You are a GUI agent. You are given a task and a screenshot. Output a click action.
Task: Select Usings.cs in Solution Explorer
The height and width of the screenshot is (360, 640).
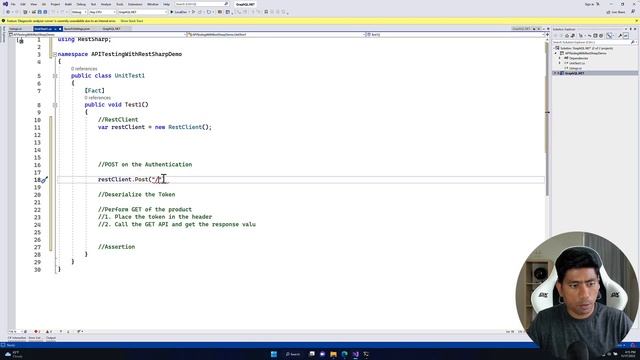point(576,68)
